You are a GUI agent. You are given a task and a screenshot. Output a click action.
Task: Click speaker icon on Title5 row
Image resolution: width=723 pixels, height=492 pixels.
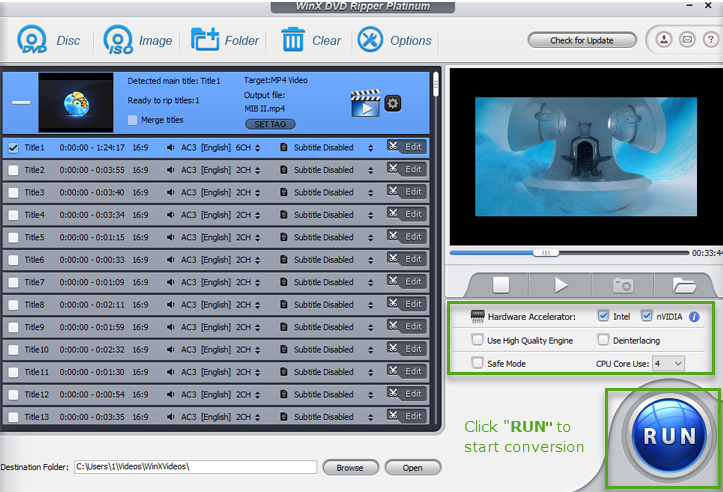(171, 237)
